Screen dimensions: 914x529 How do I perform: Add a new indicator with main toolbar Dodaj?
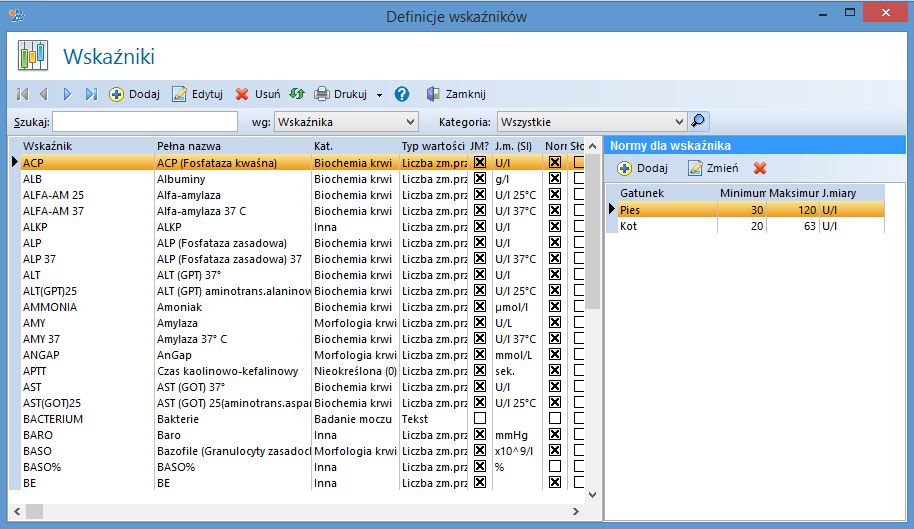coord(134,94)
